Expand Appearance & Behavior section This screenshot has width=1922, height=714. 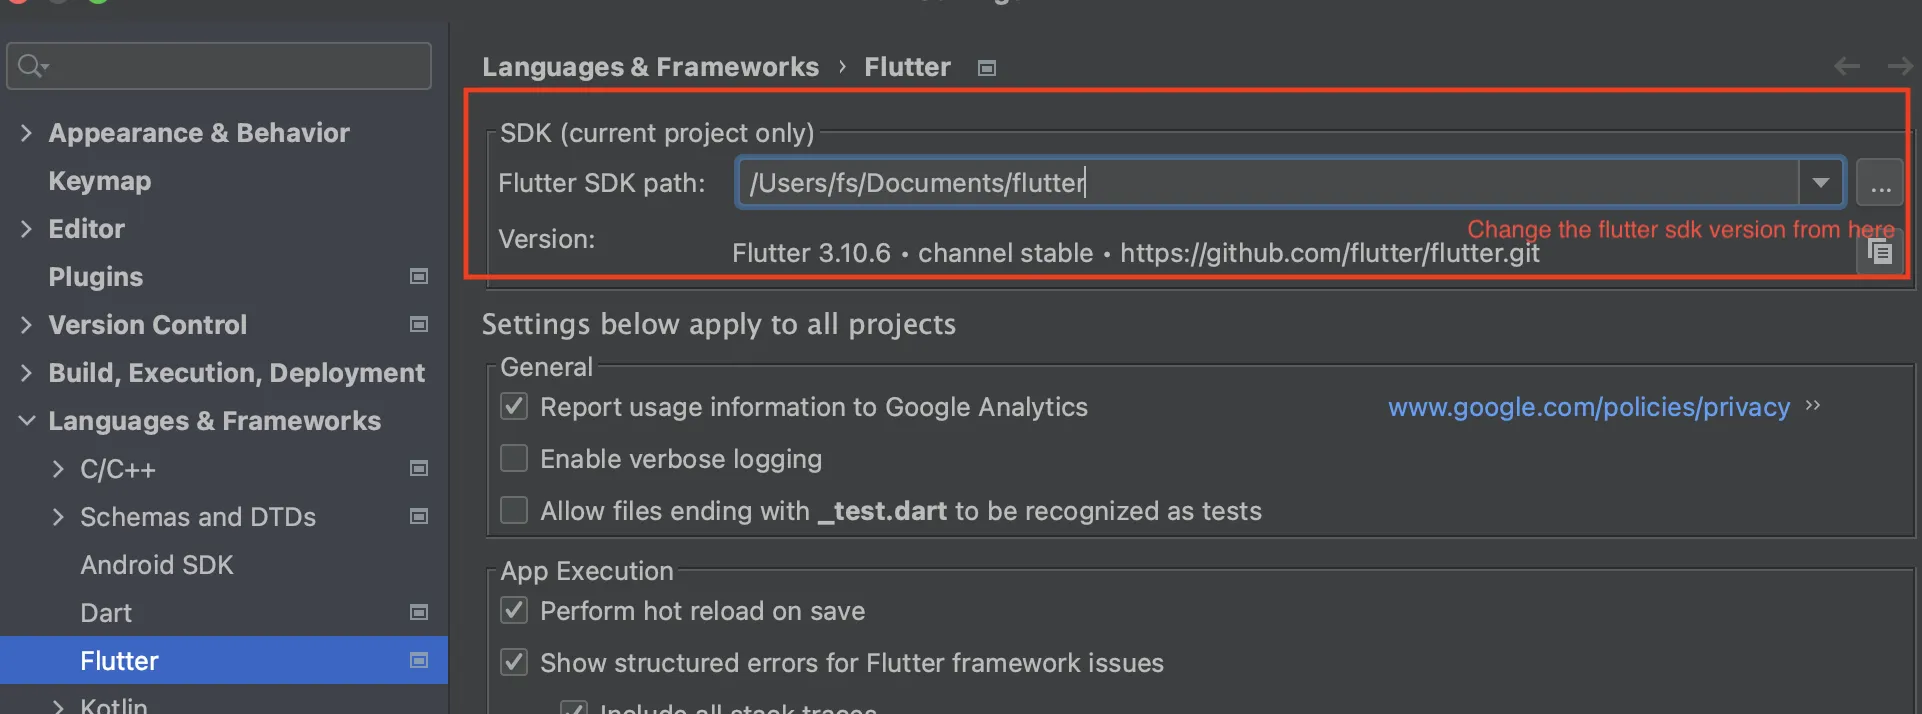click(26, 133)
